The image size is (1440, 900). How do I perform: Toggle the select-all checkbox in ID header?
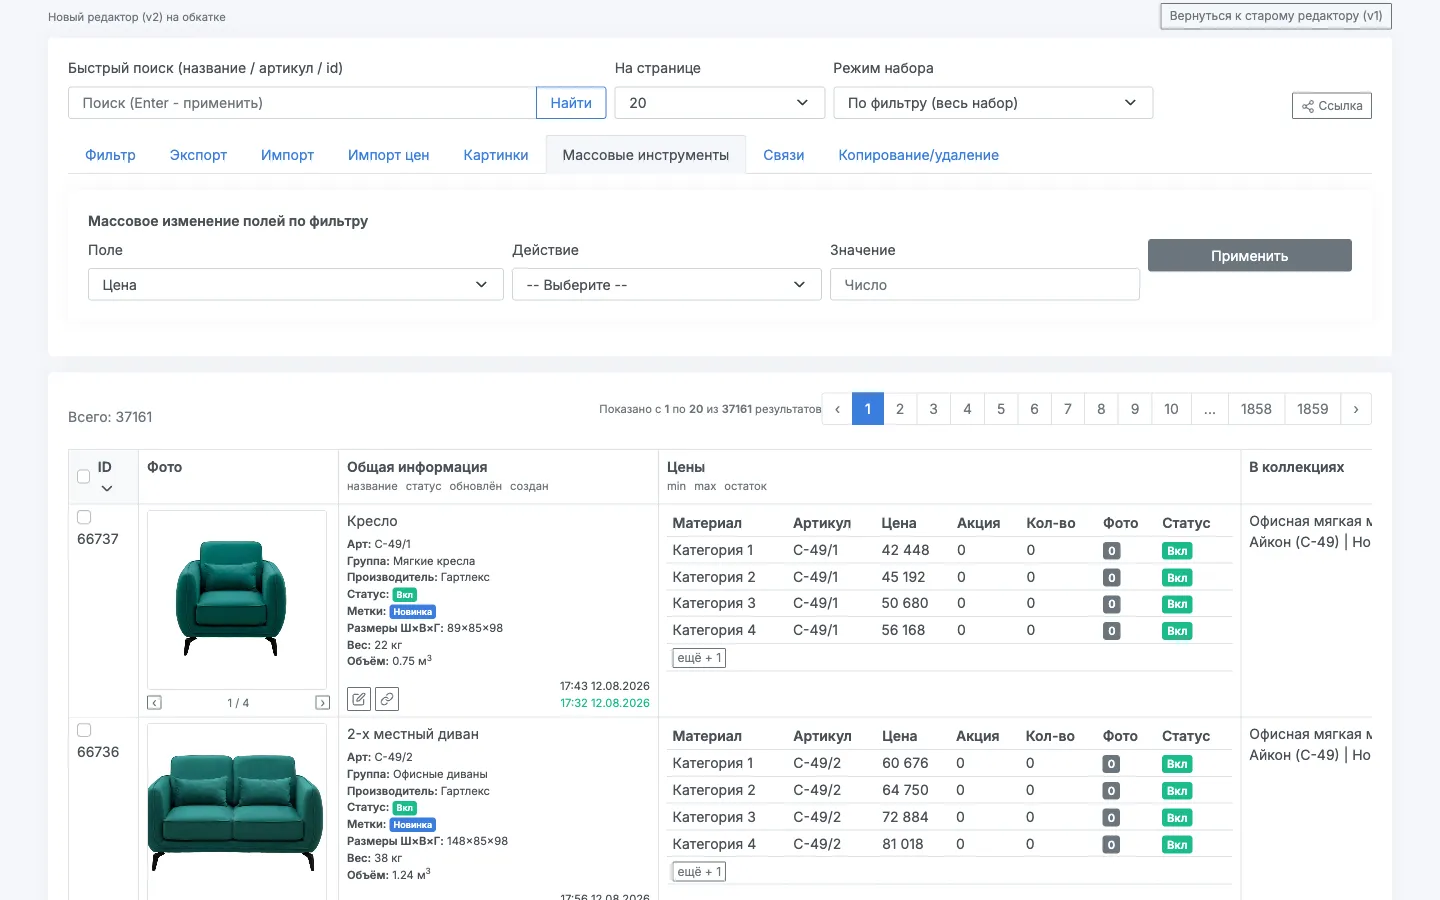click(x=83, y=476)
